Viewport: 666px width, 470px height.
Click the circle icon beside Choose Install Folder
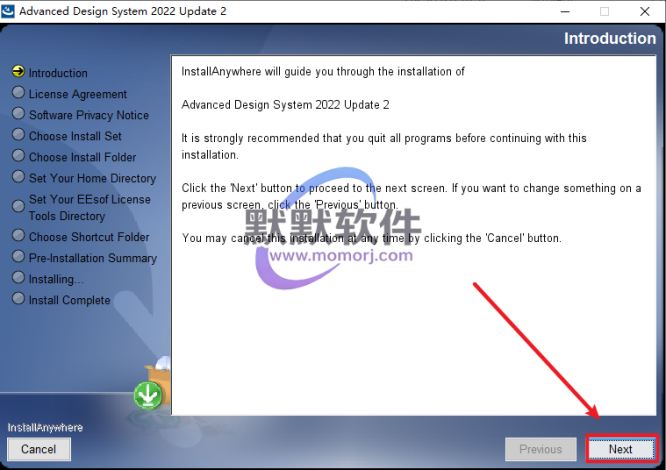18,155
